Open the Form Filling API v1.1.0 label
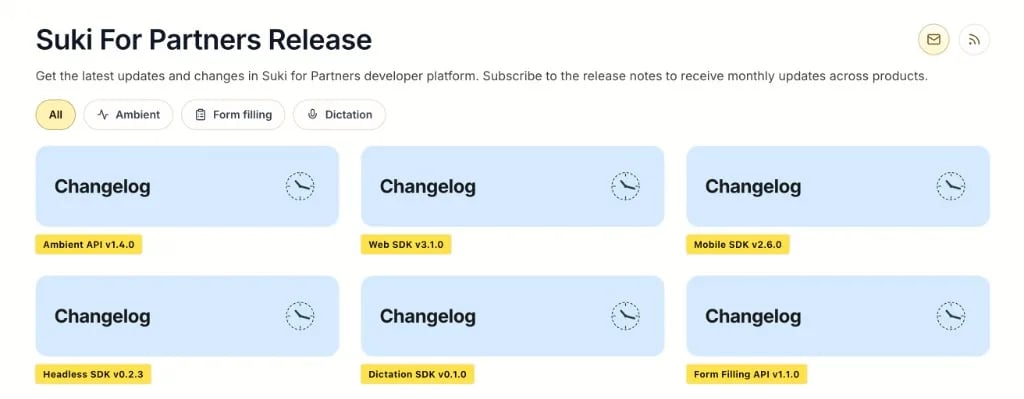1024x399 pixels. tap(746, 375)
